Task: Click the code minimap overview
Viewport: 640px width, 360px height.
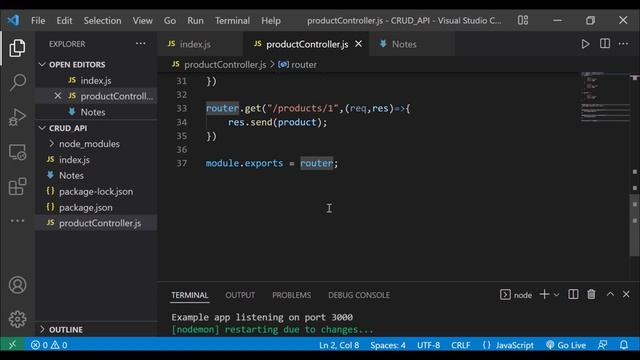Action: pos(605,98)
